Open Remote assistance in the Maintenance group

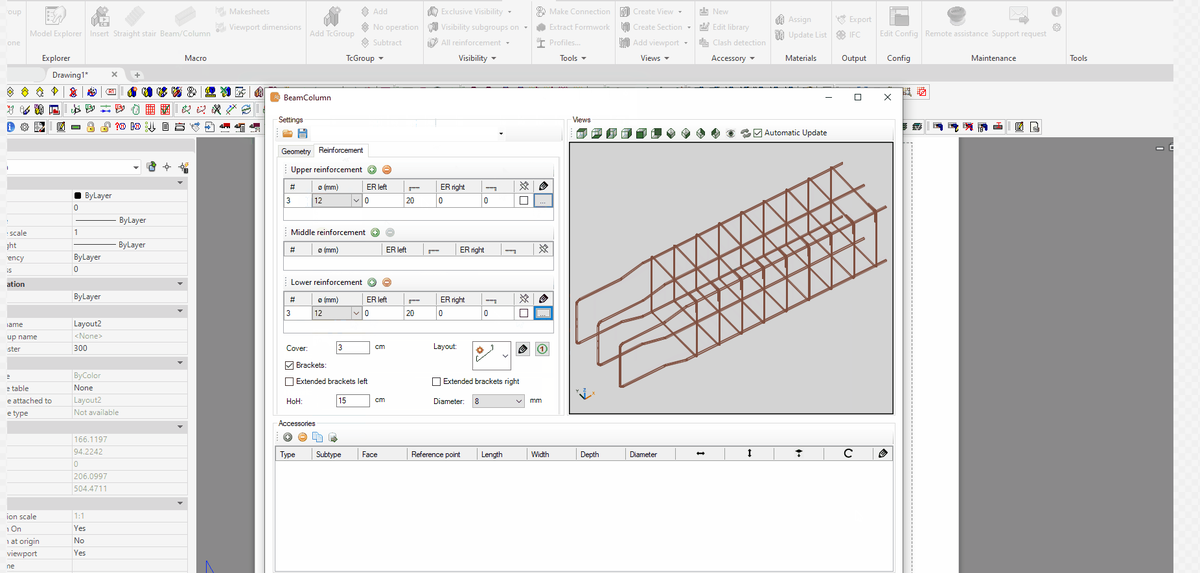[x=957, y=22]
